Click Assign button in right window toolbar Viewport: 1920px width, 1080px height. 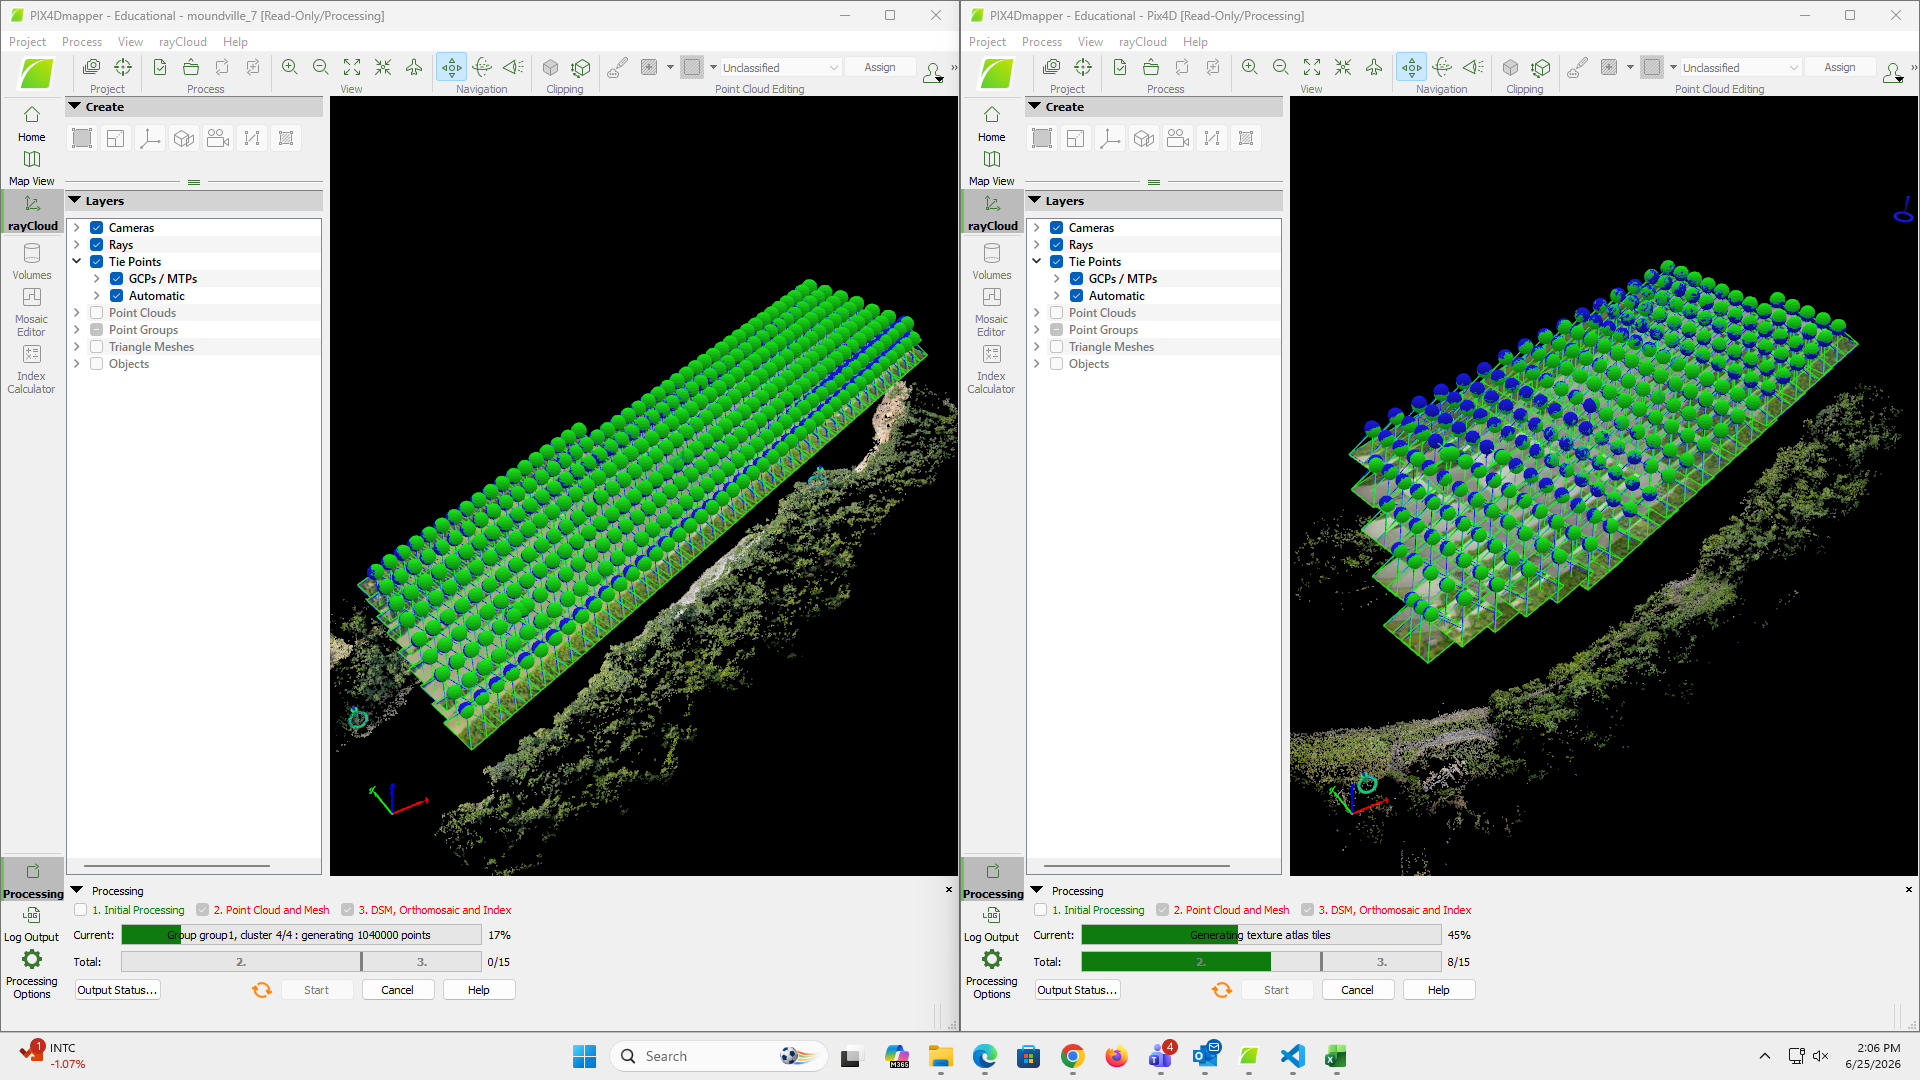[1839, 67]
